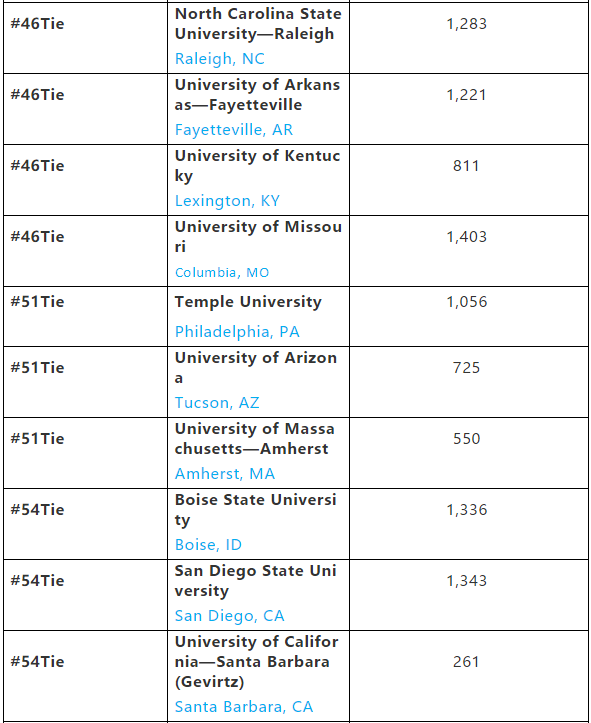
Task: Select the San Diego, CA link
Action: [x=230, y=616]
